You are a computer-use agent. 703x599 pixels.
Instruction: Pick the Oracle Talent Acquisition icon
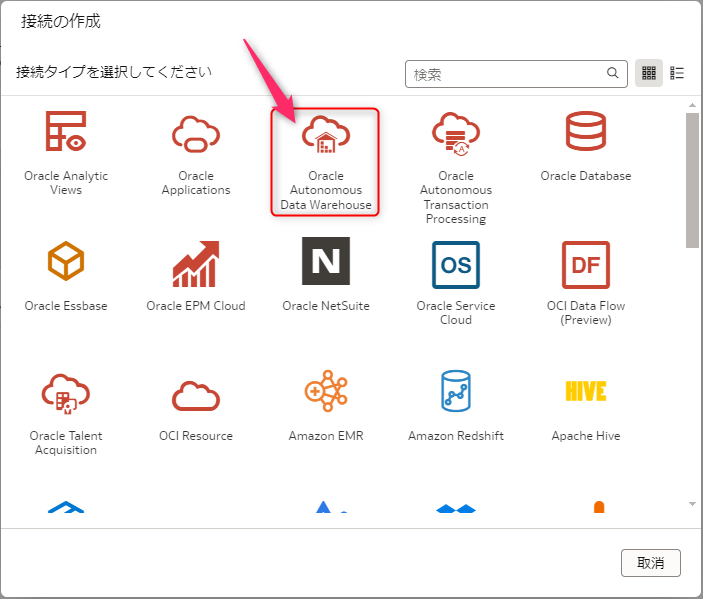(x=66, y=394)
